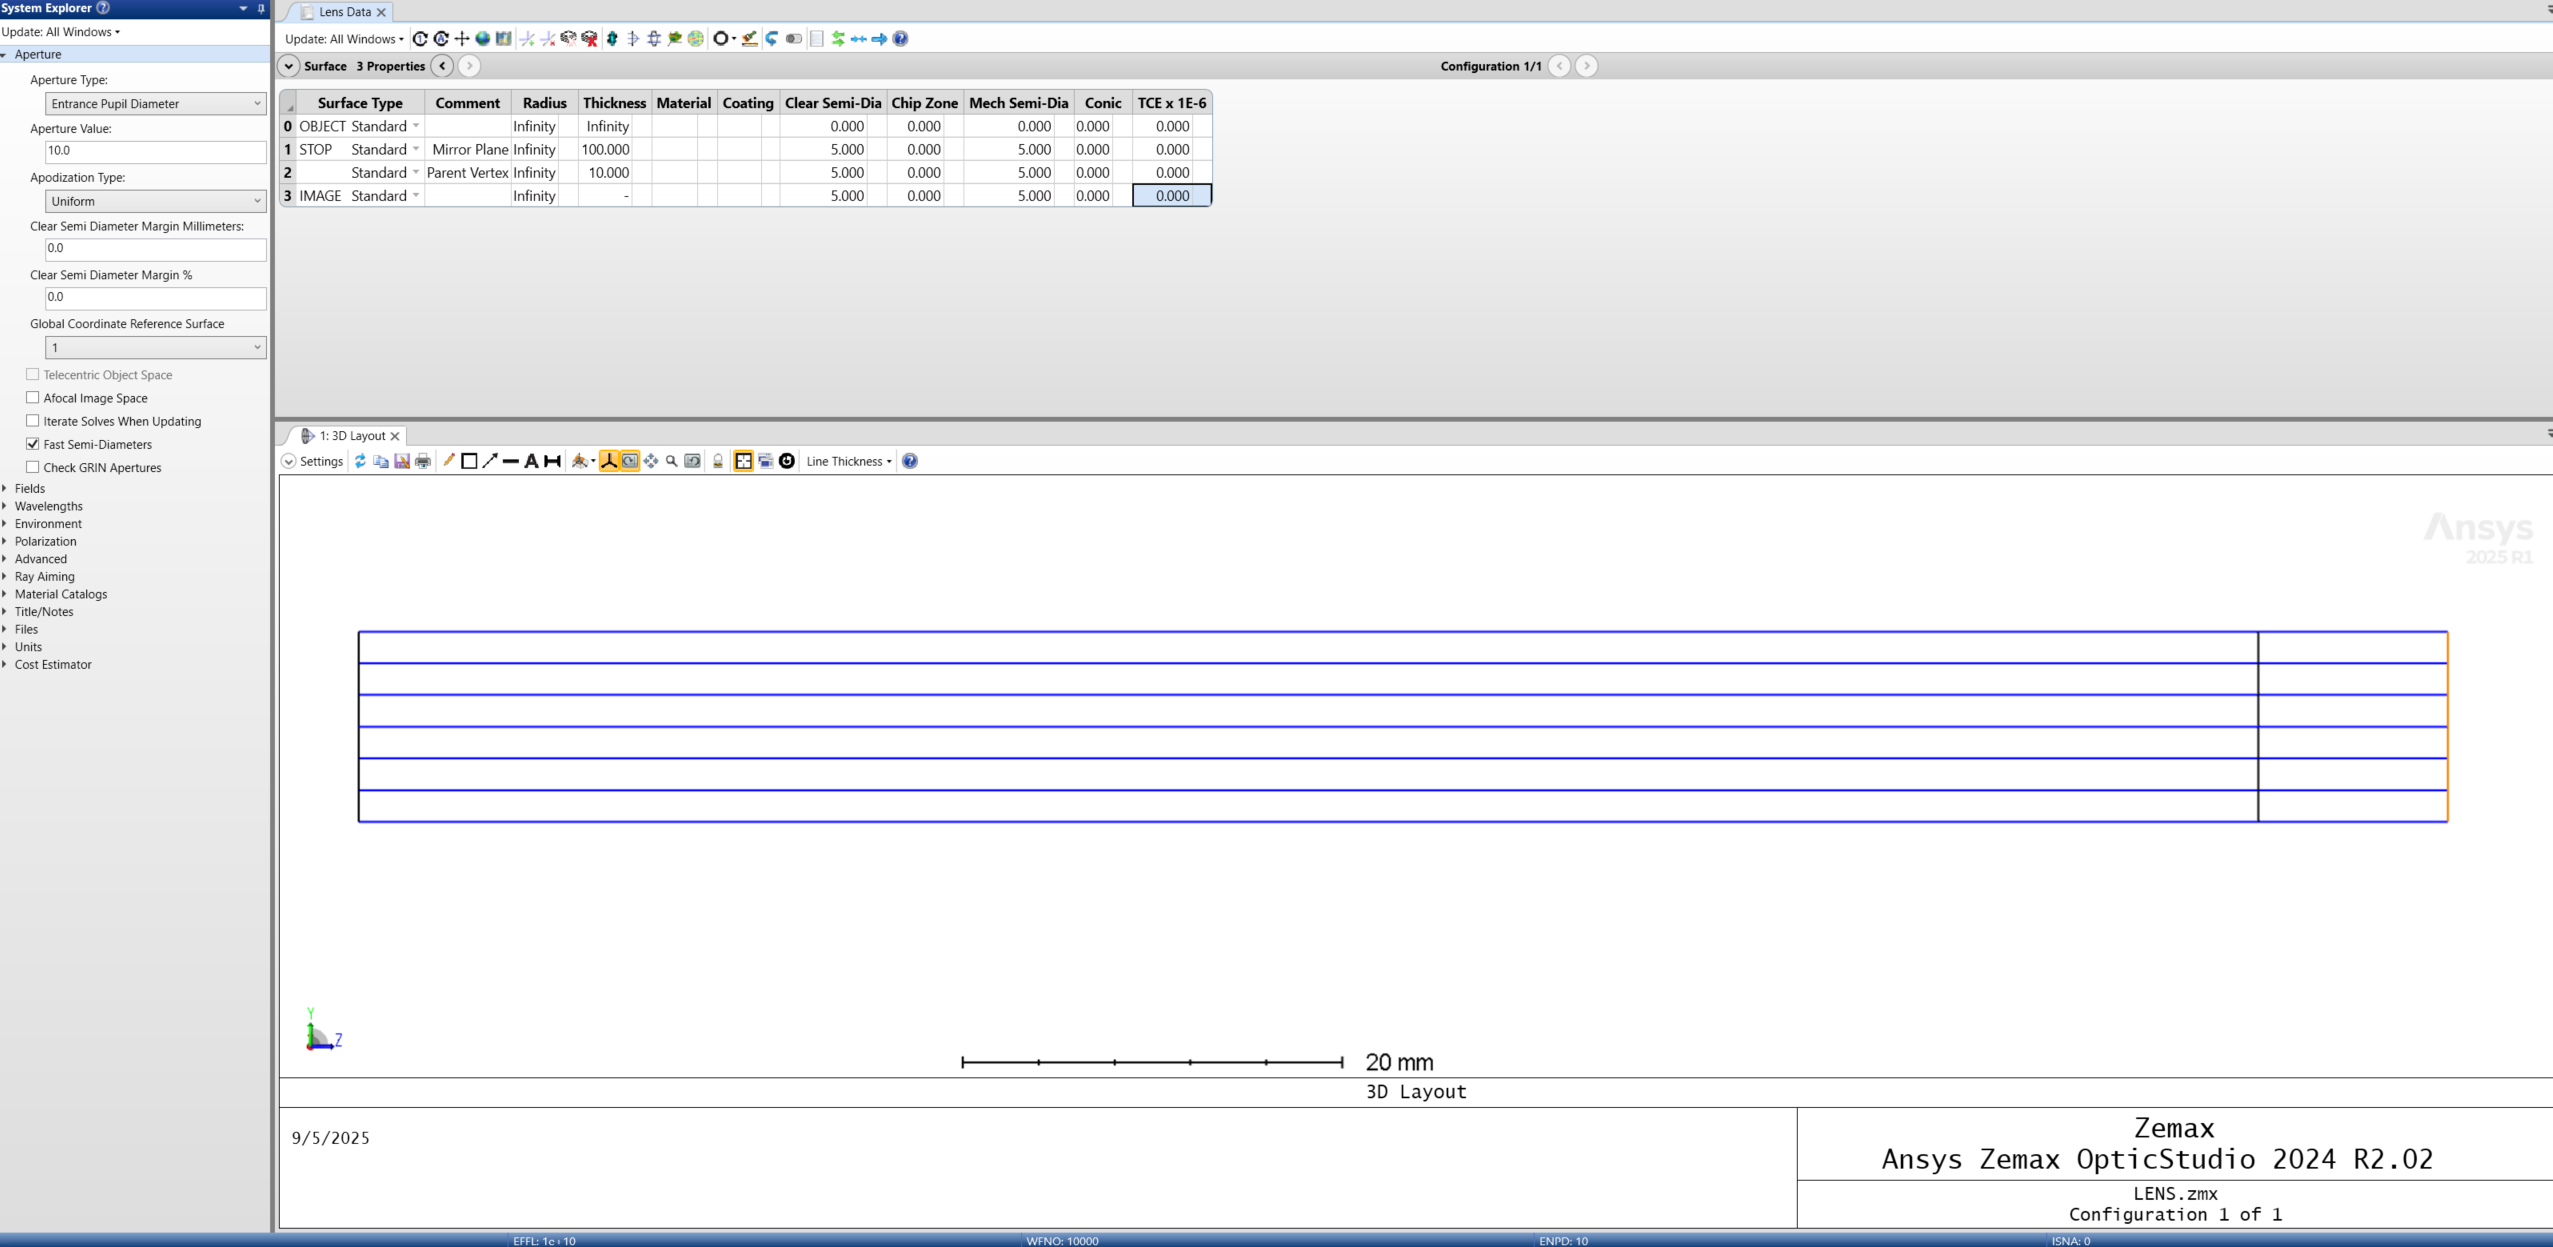Toggle the grey switch icon in Lens Data toolbar
Image resolution: width=2553 pixels, height=1247 pixels.
pos(793,39)
